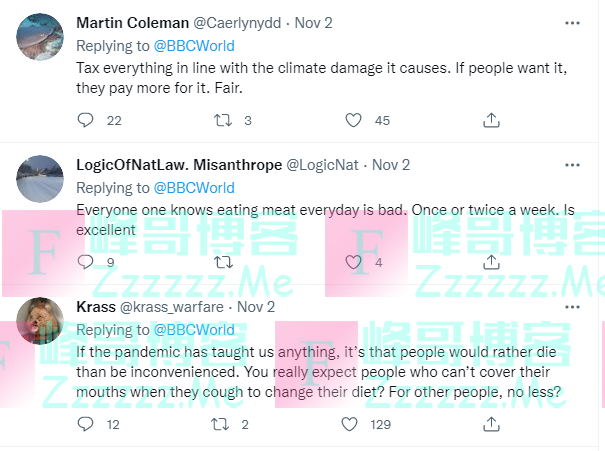The image size is (605, 451).
Task: Open more options on Martin Coleman's tweet
Action: [x=571, y=22]
